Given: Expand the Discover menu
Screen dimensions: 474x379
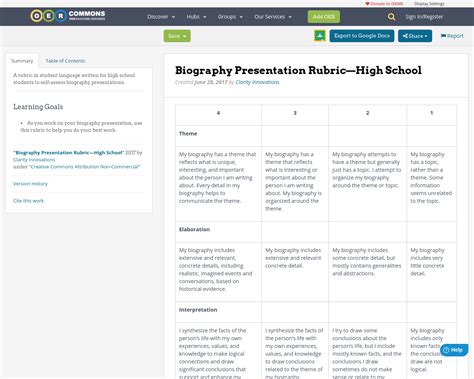Looking at the screenshot, I should tap(161, 17).
